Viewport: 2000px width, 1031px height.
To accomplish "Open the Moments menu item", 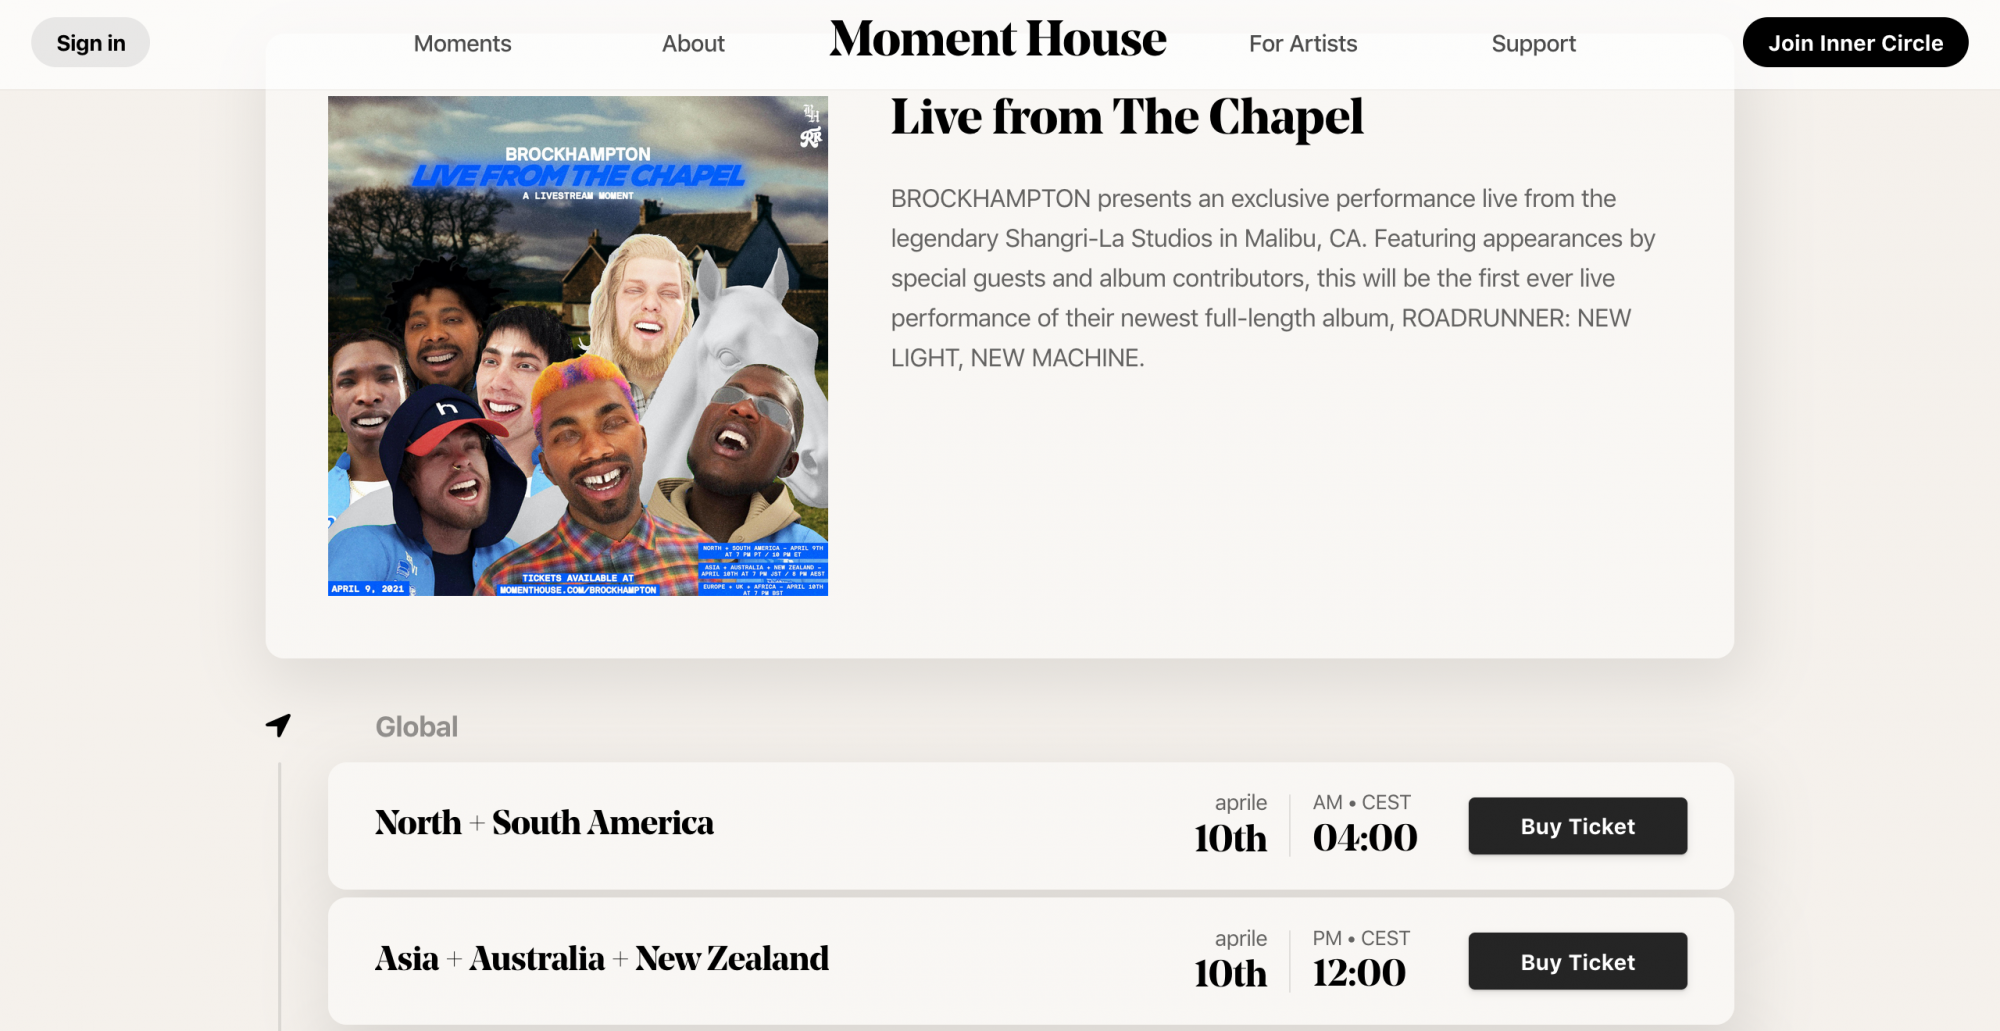I will (462, 44).
